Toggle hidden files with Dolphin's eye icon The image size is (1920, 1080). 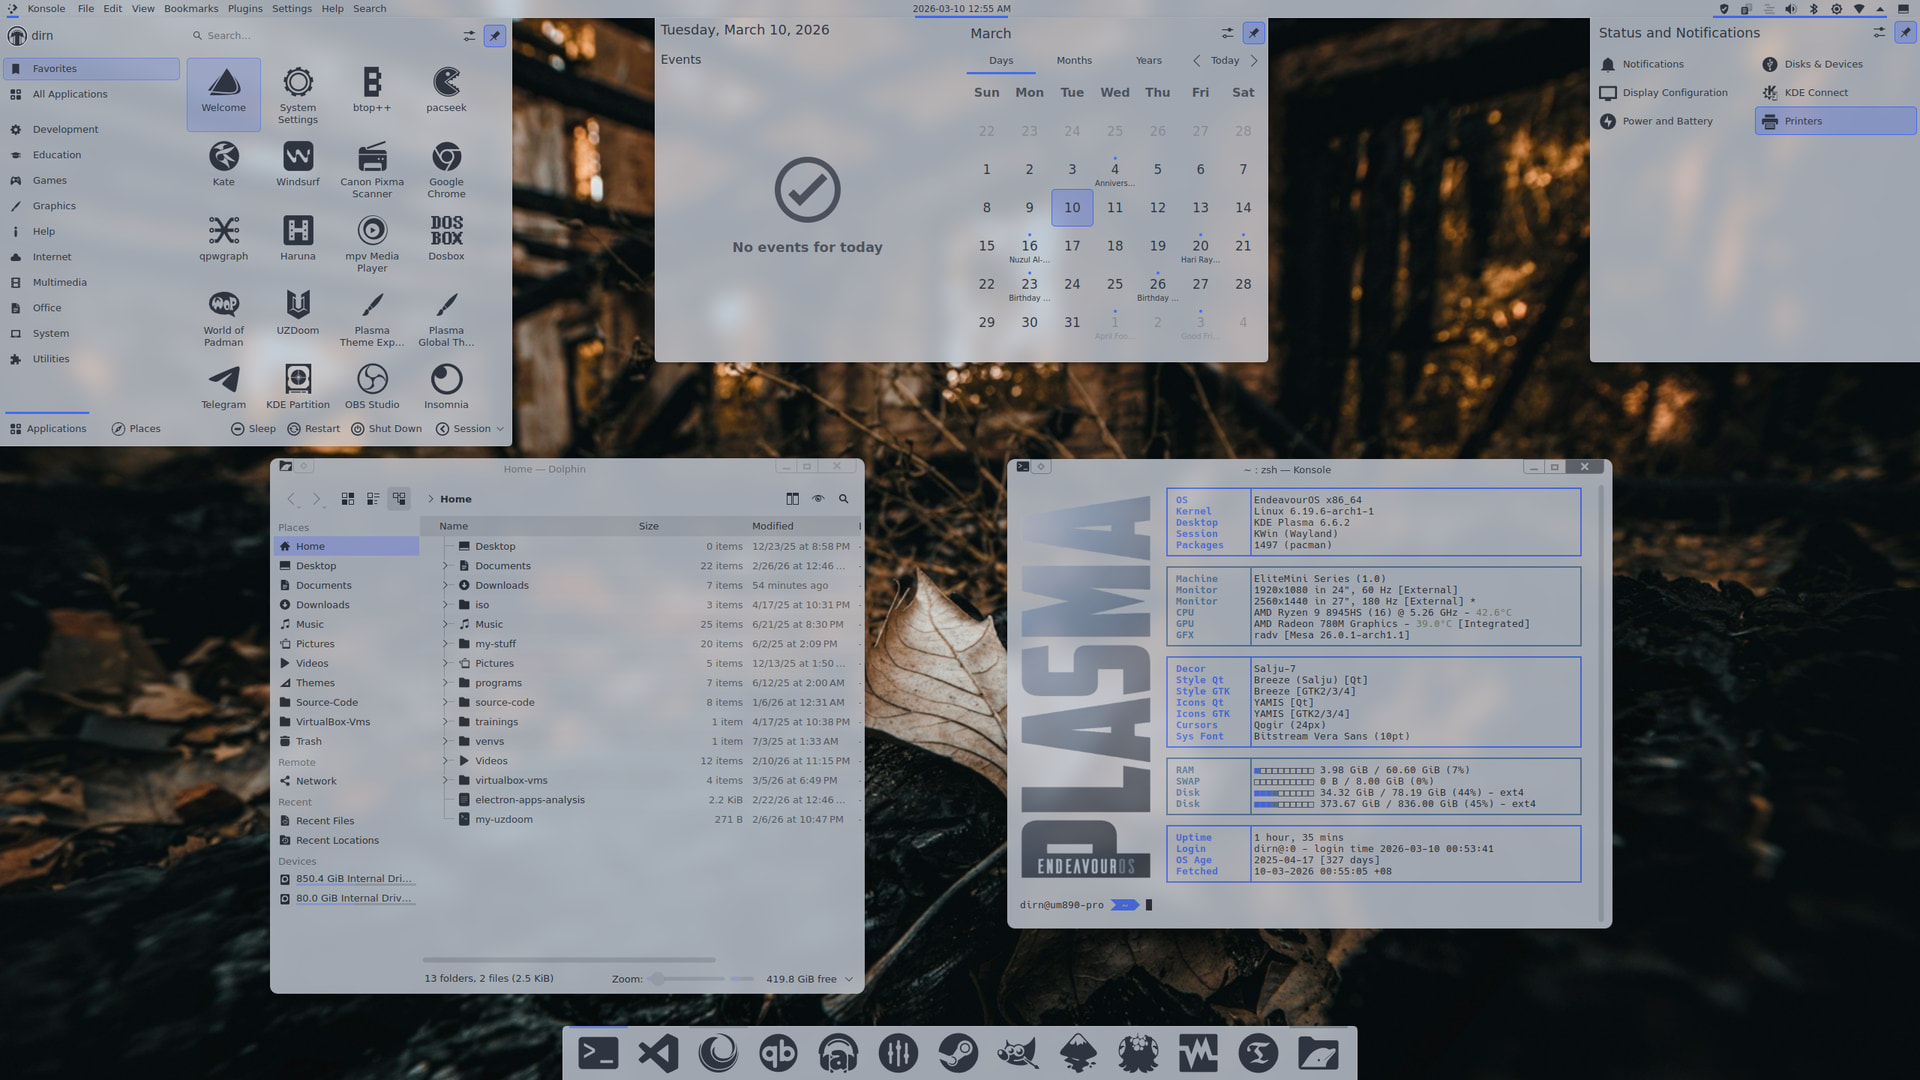coord(818,499)
